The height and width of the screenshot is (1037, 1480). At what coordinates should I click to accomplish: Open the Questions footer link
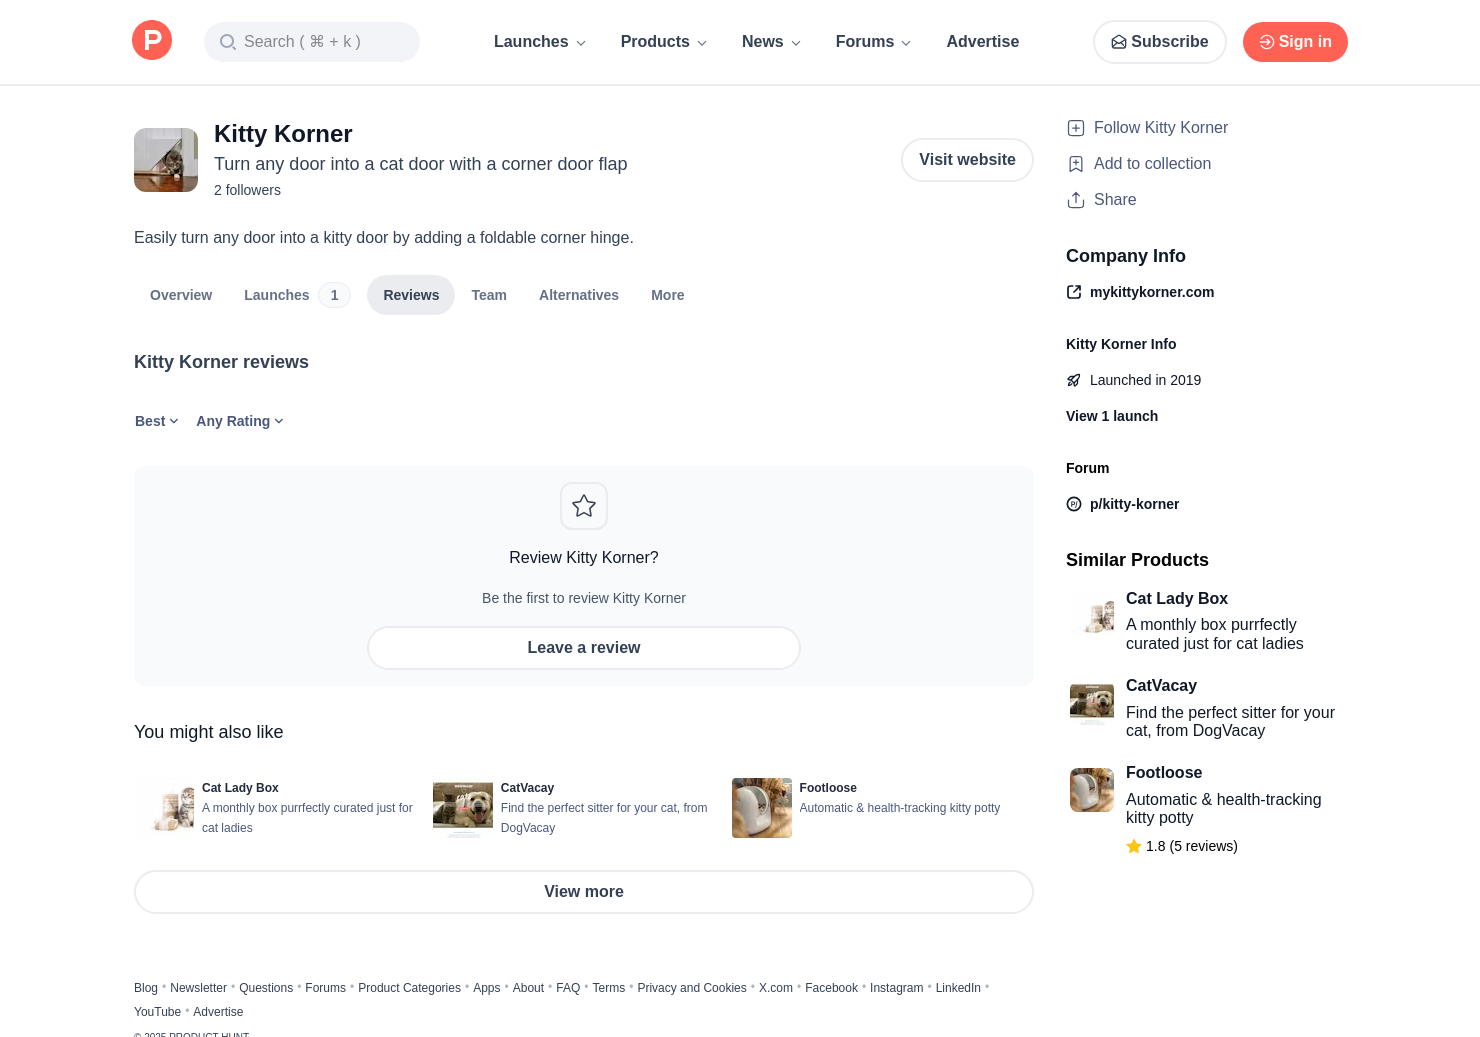coord(266,988)
